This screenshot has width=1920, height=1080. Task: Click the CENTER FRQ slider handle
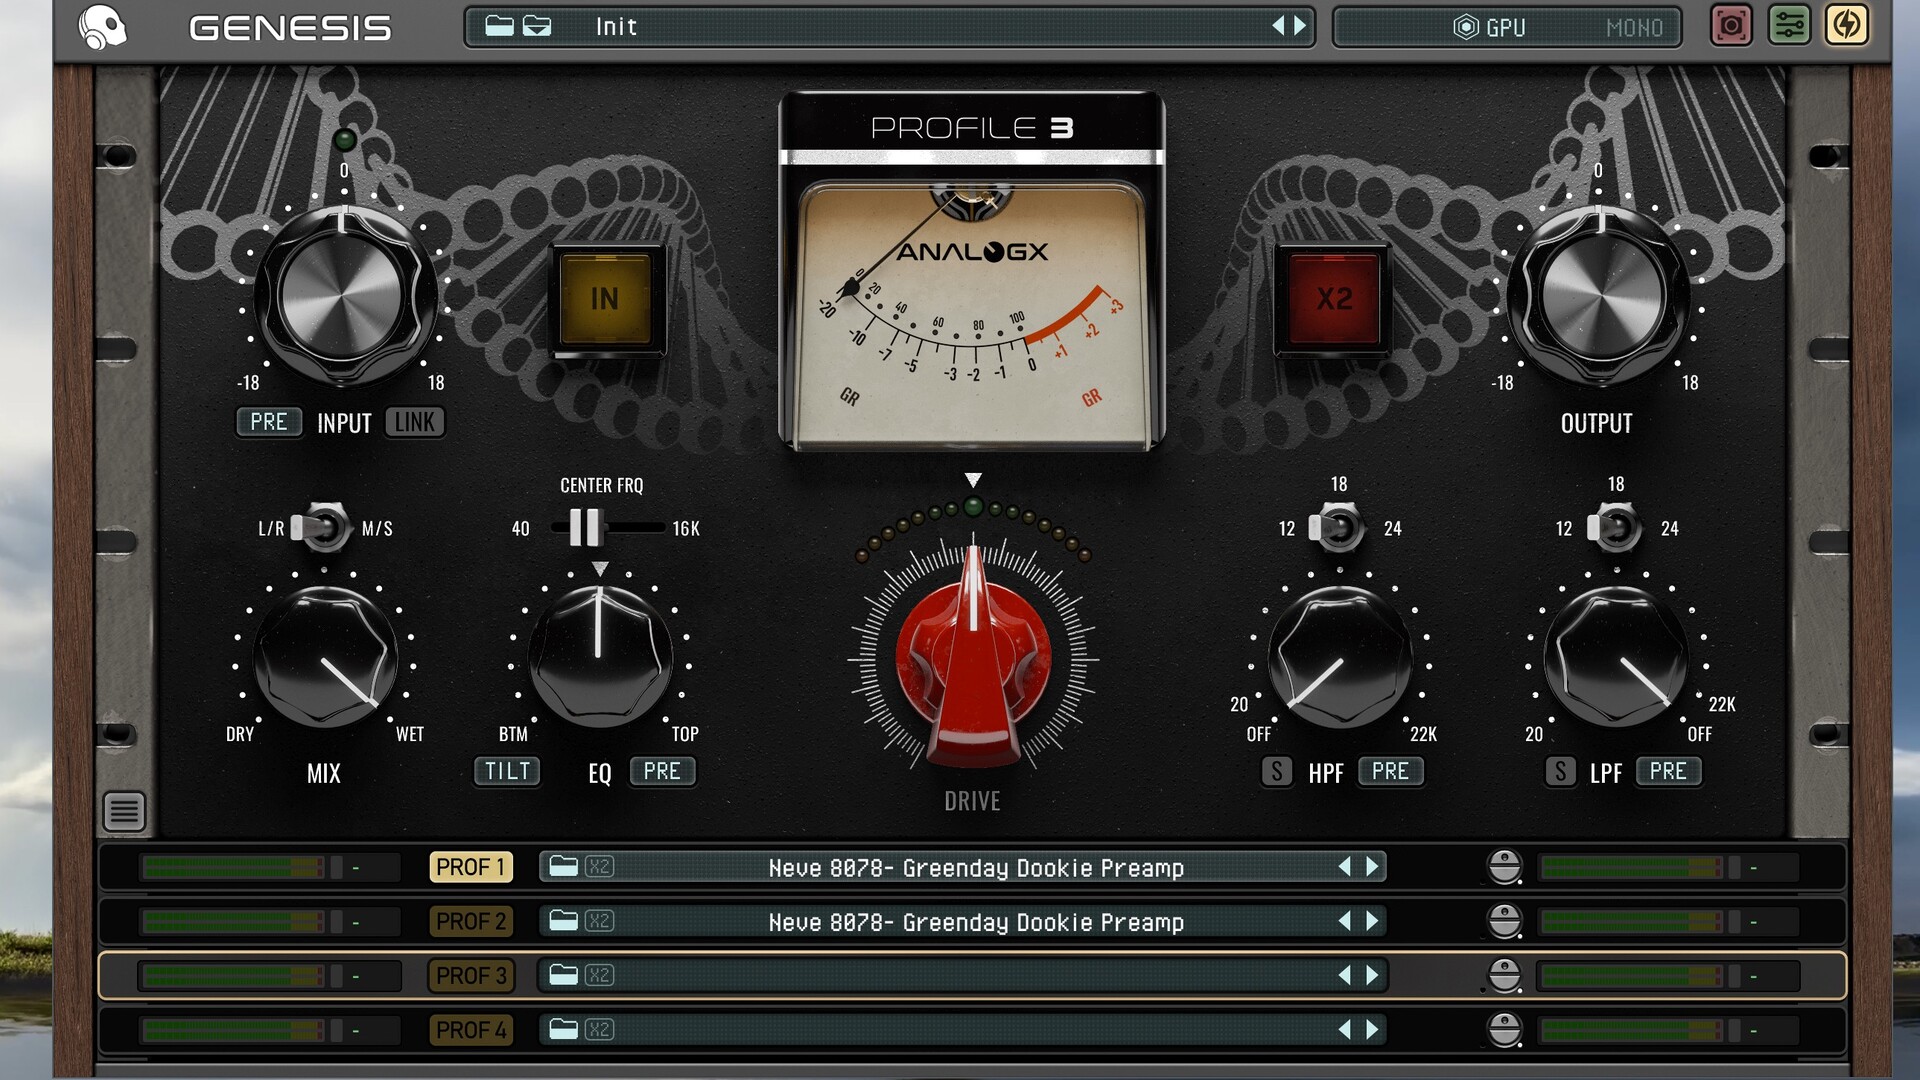(x=585, y=527)
